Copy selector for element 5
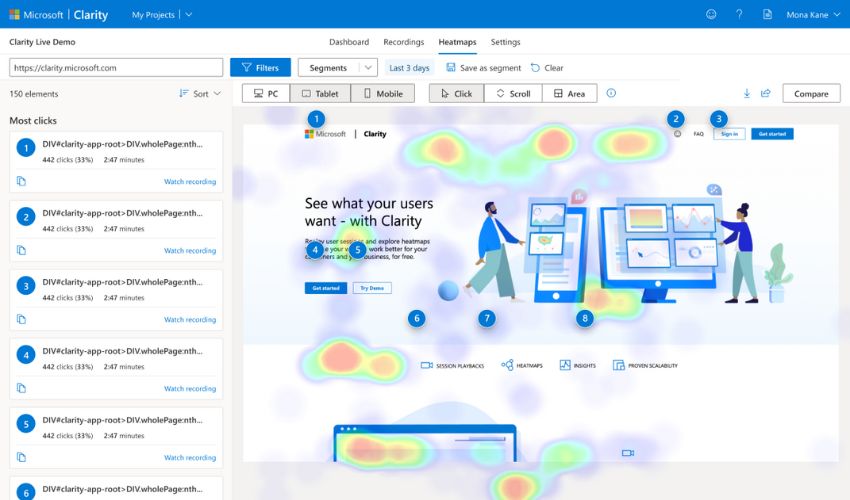The height and width of the screenshot is (500, 850). 21,457
